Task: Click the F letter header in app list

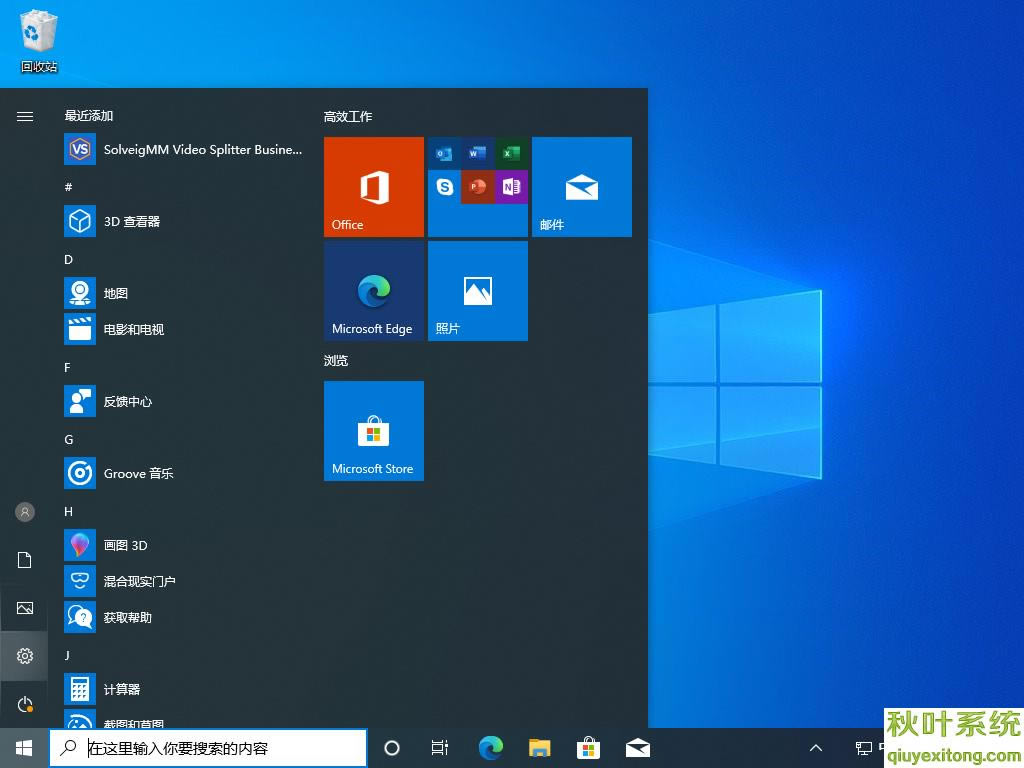Action: point(67,368)
